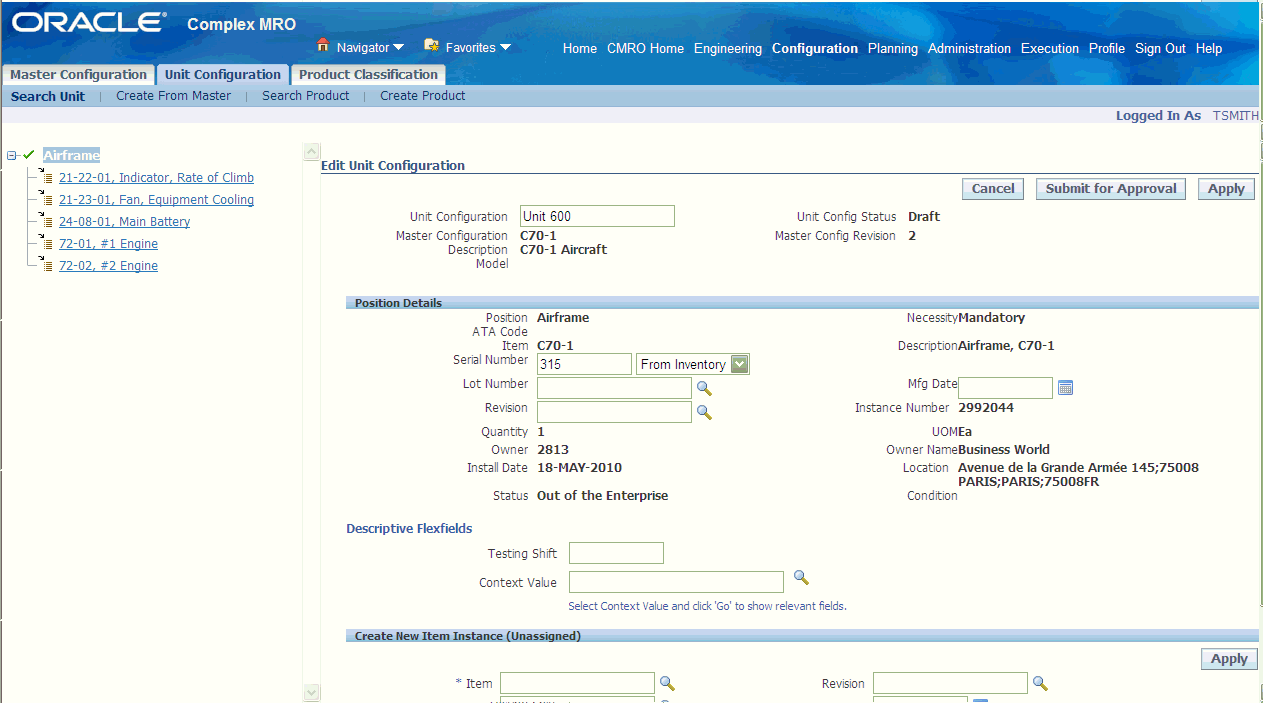1263x703 pixels.
Task: Open the Search Product subtab
Action: point(306,96)
